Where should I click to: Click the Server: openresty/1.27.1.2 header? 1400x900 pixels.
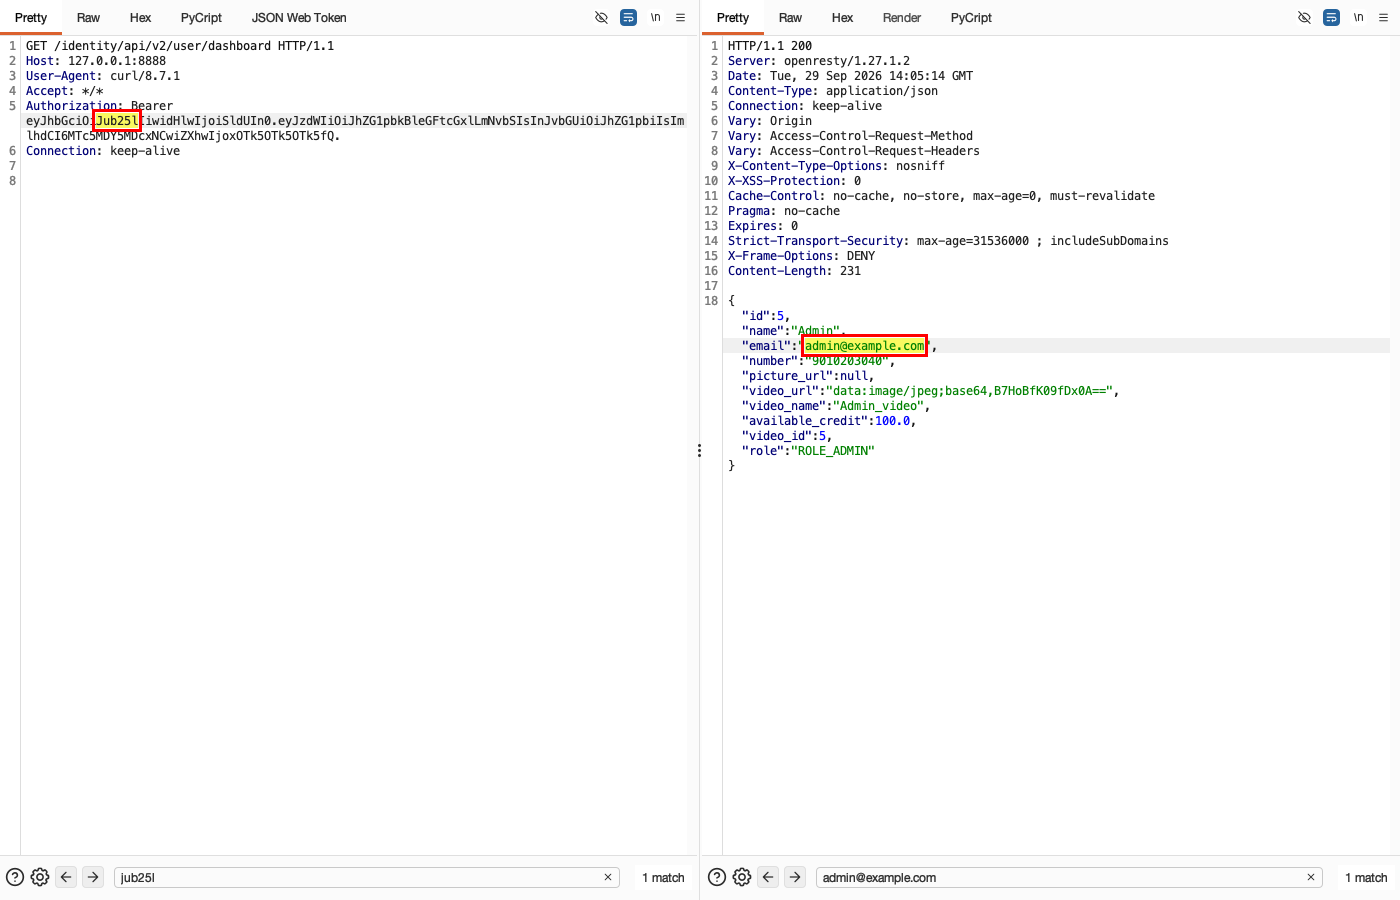click(819, 61)
